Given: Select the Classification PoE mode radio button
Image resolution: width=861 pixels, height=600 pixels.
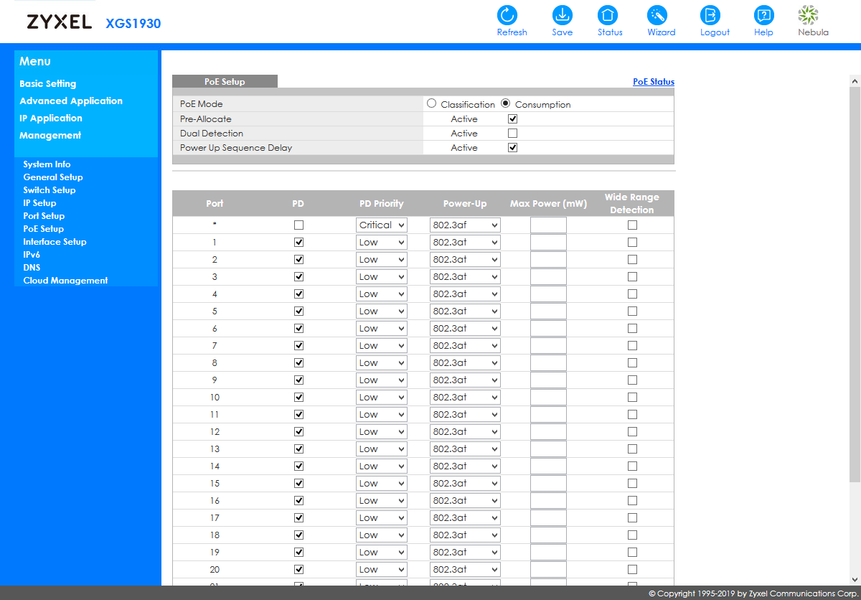Looking at the screenshot, I should tap(432, 103).
